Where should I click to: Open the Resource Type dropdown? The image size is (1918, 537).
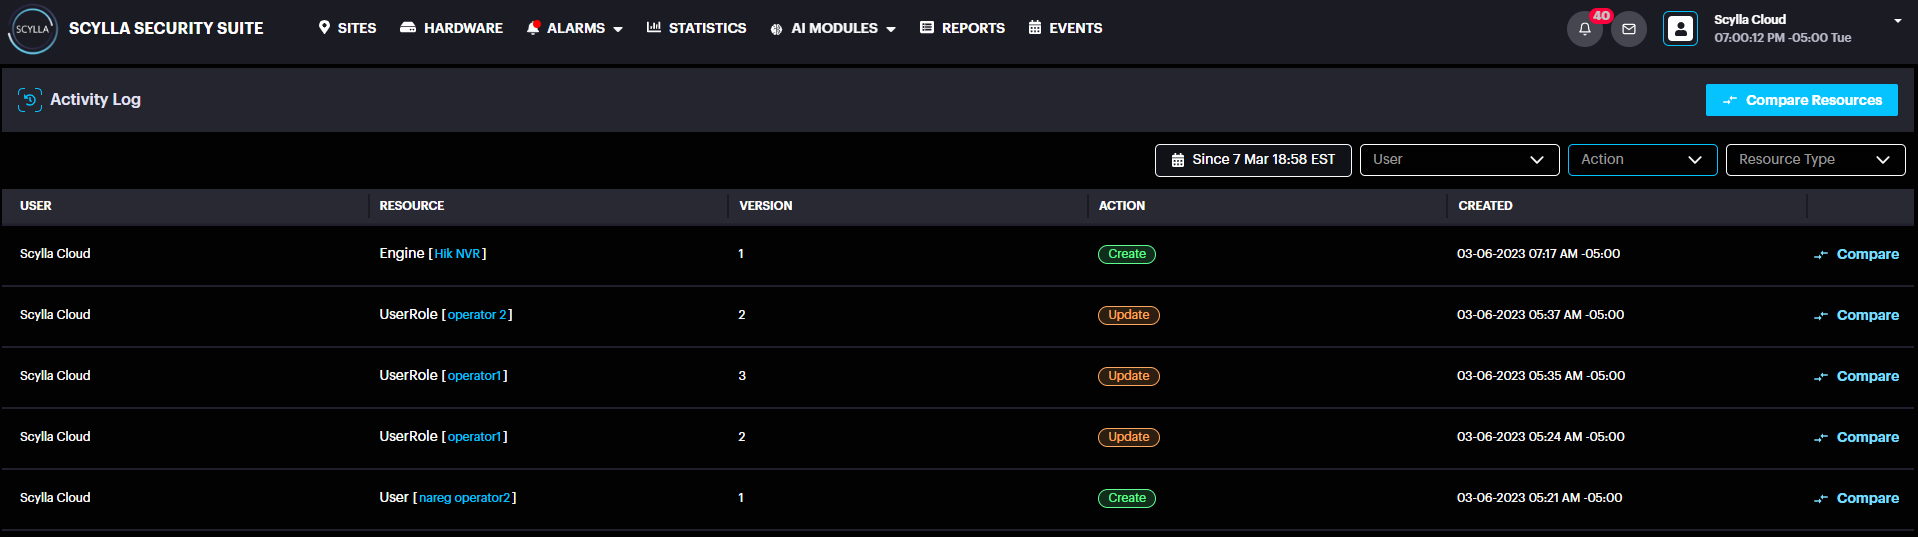point(1814,160)
